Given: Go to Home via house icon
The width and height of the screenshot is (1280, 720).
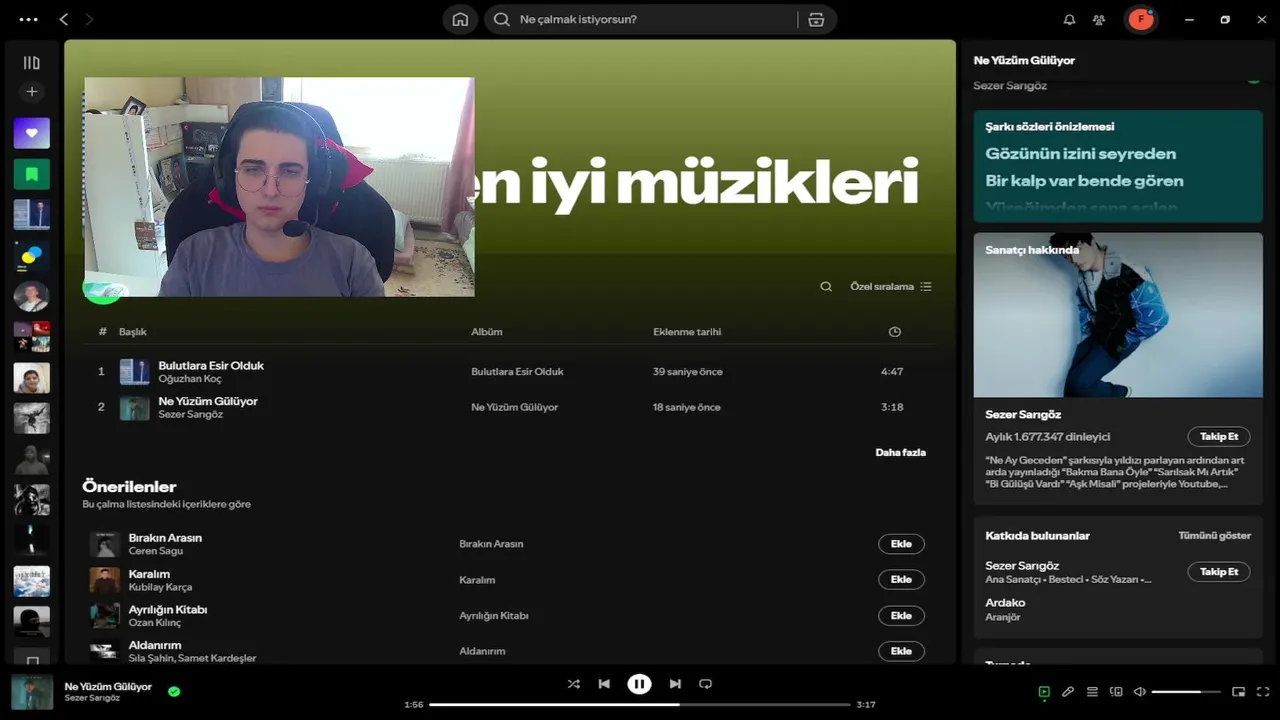Looking at the screenshot, I should coord(460,19).
